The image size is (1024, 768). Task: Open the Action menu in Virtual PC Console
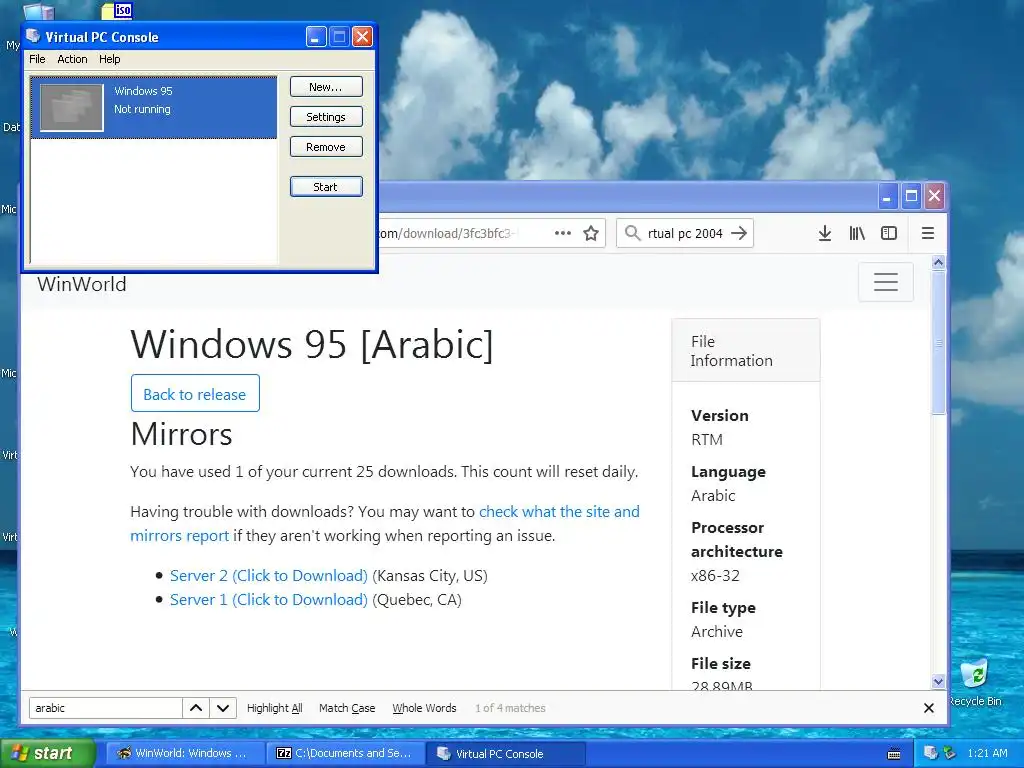coord(72,59)
